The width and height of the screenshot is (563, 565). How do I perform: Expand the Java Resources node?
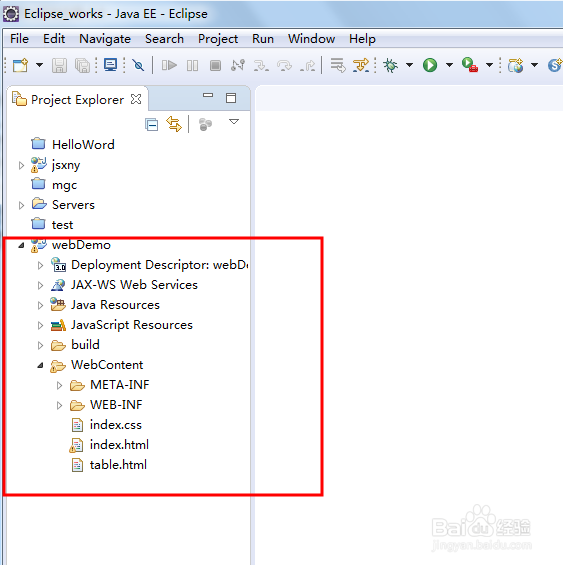pyautogui.click(x=40, y=306)
